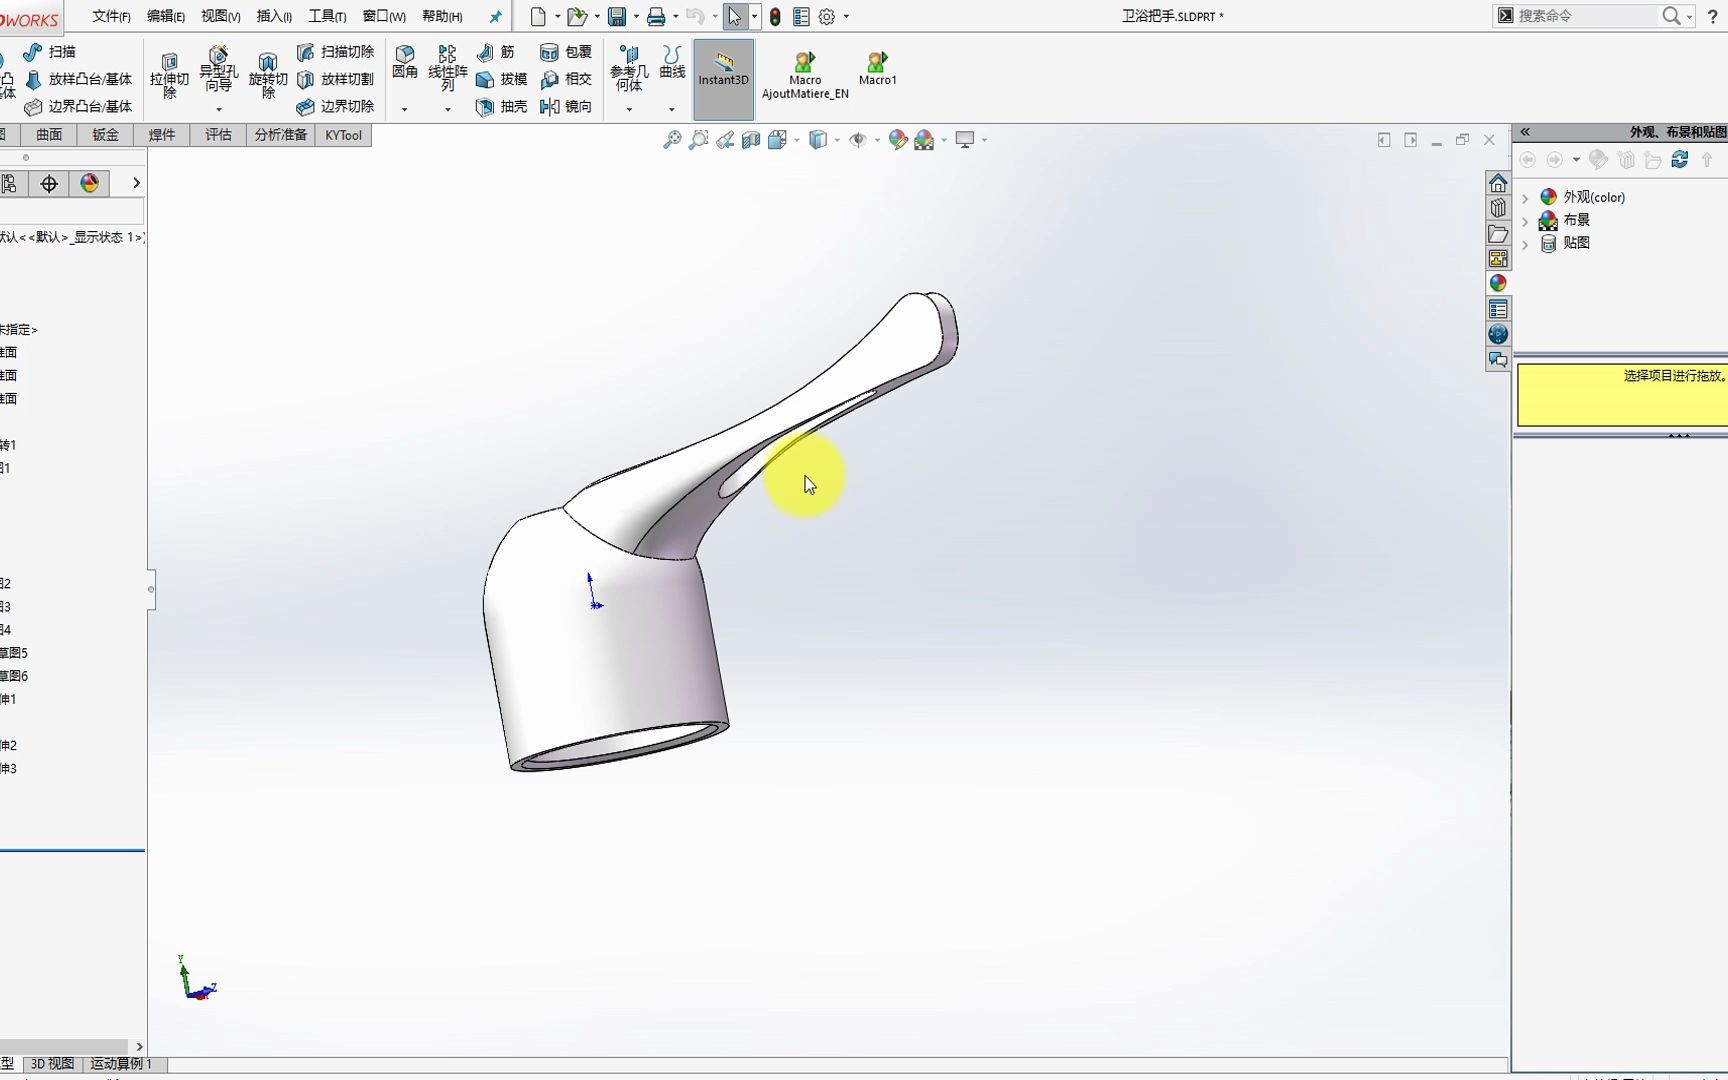Image resolution: width=1728 pixels, height=1080 pixels.
Task: Click the KYTool tab button
Action: 343,134
